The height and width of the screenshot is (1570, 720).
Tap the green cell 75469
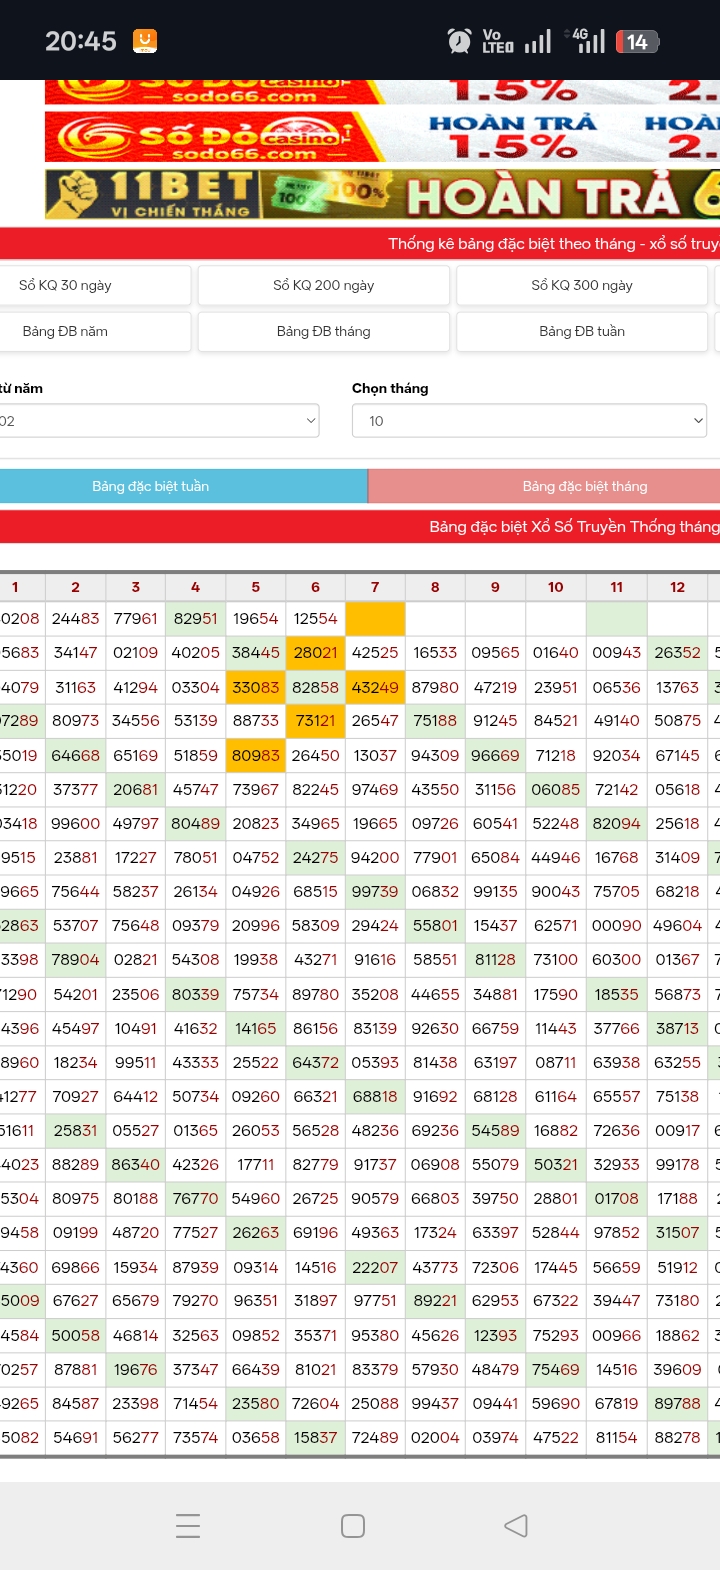[x=555, y=1369]
